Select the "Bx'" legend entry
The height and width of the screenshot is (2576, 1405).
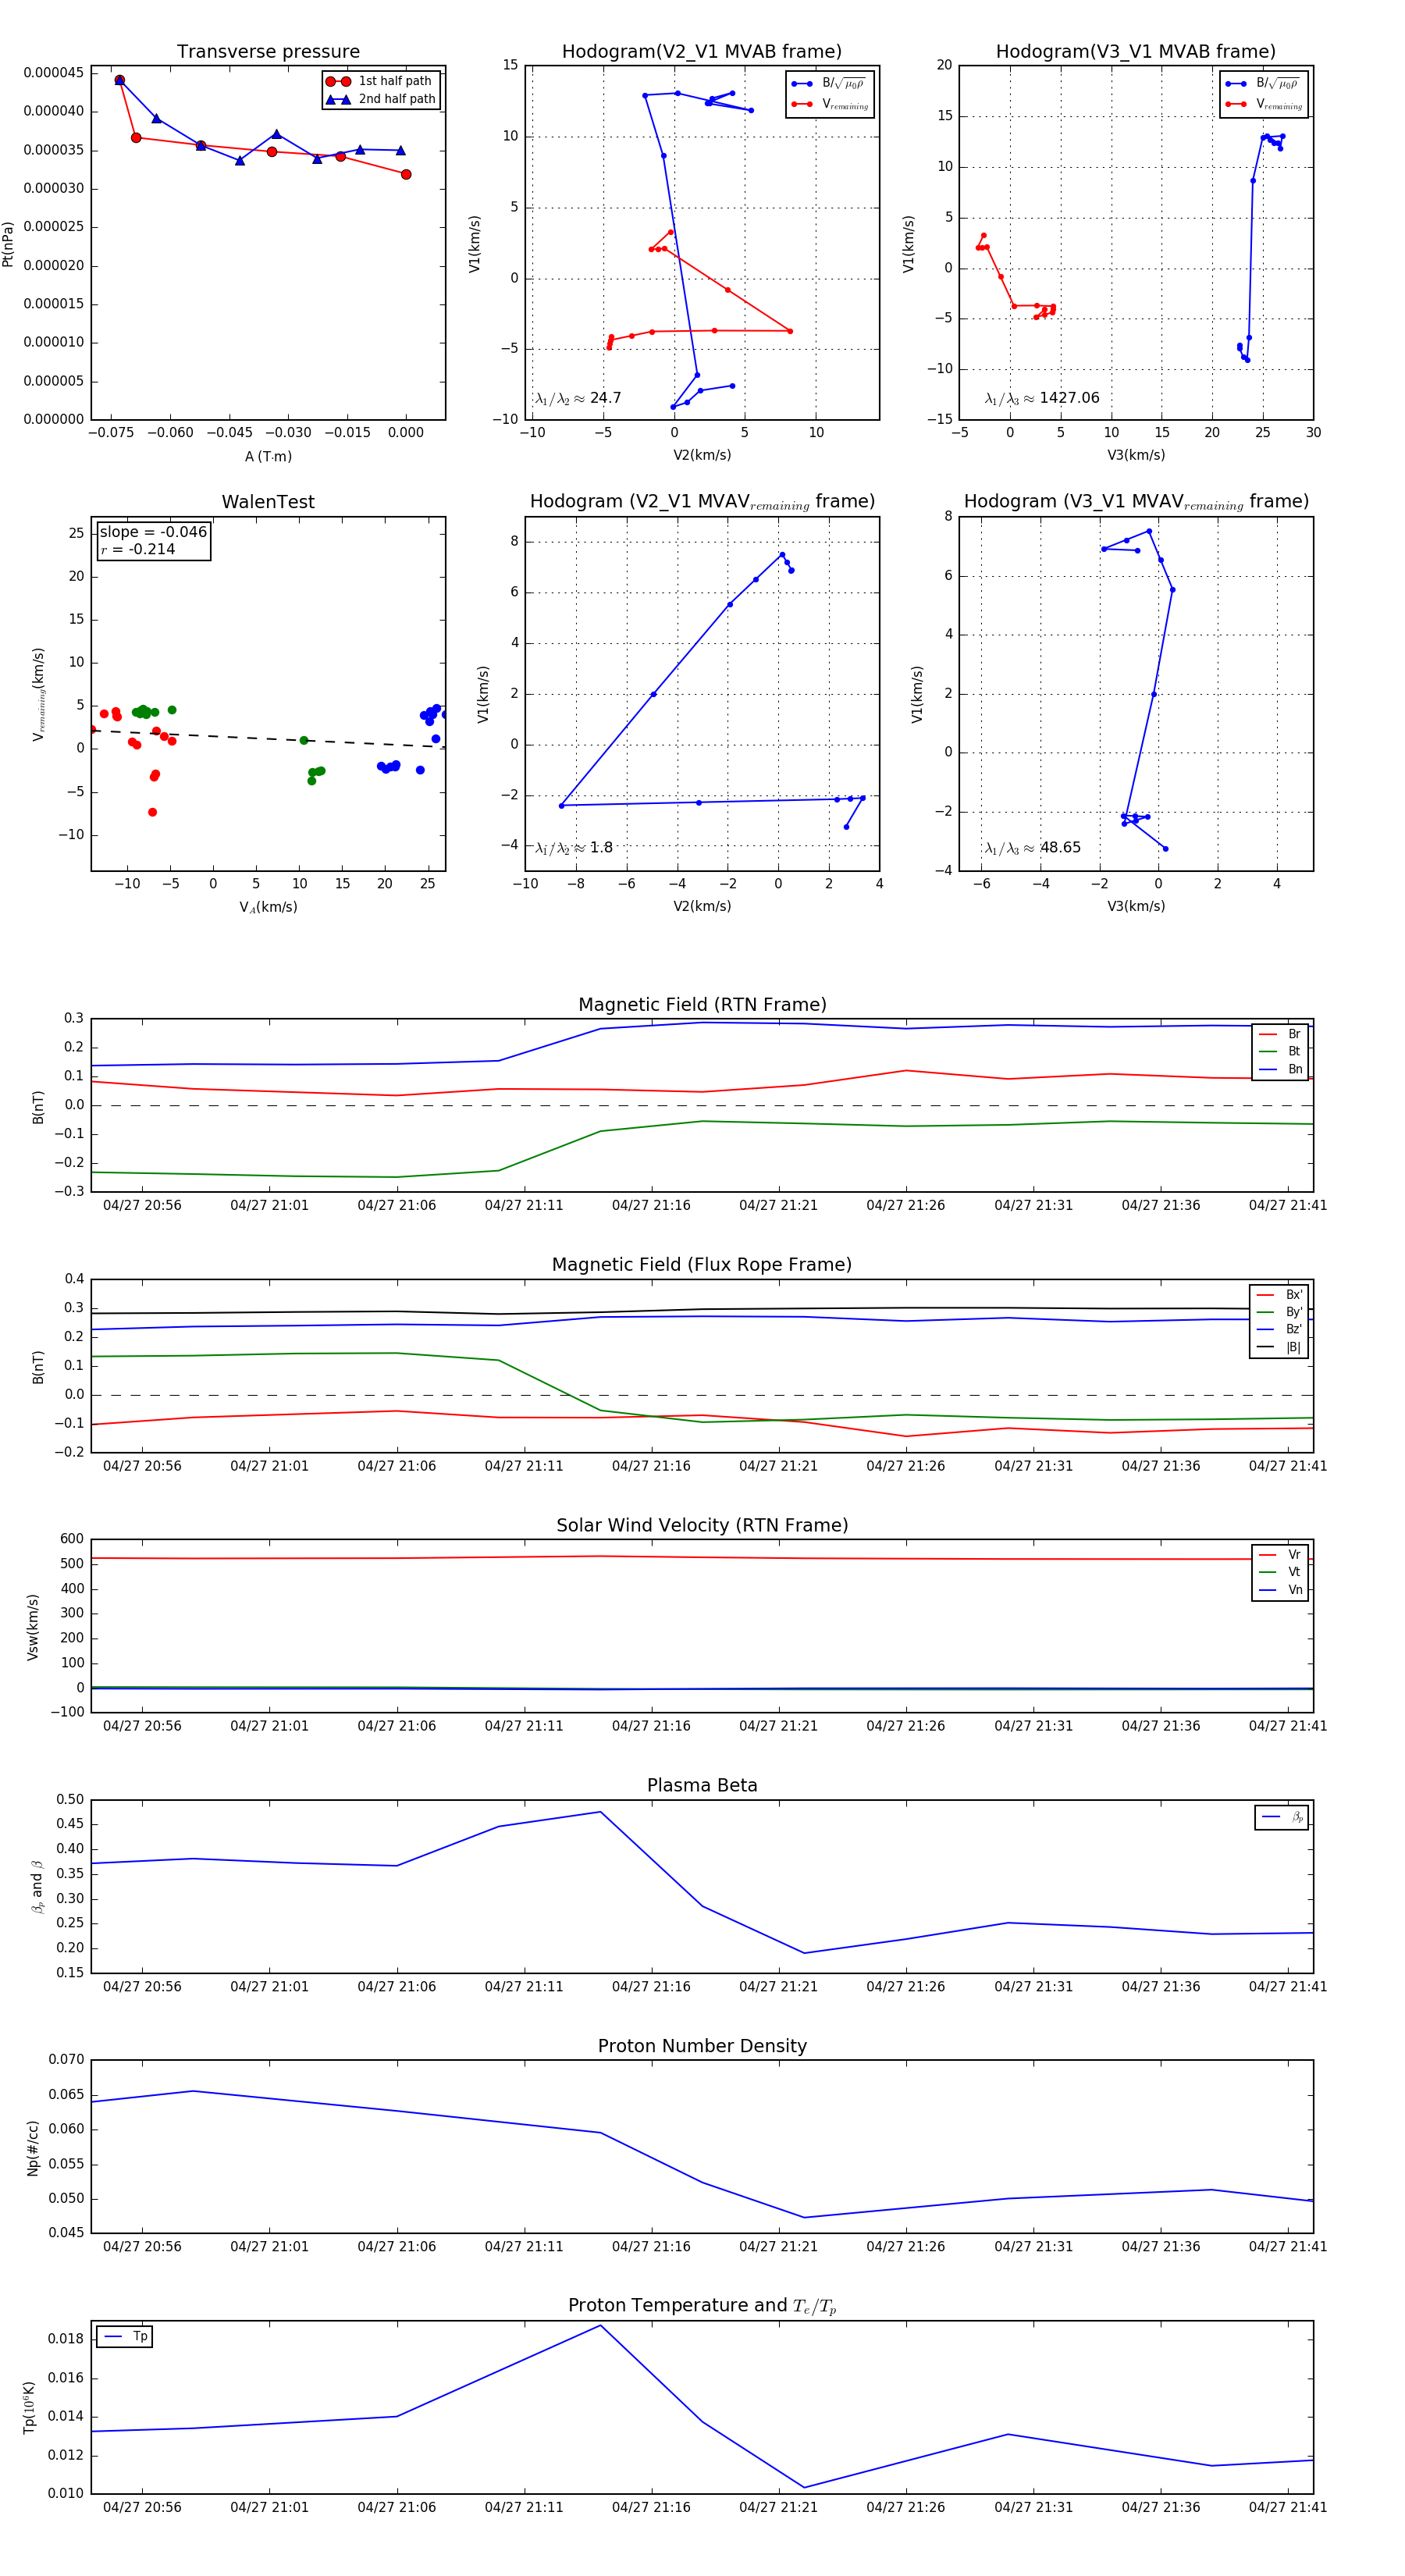coord(1279,1294)
